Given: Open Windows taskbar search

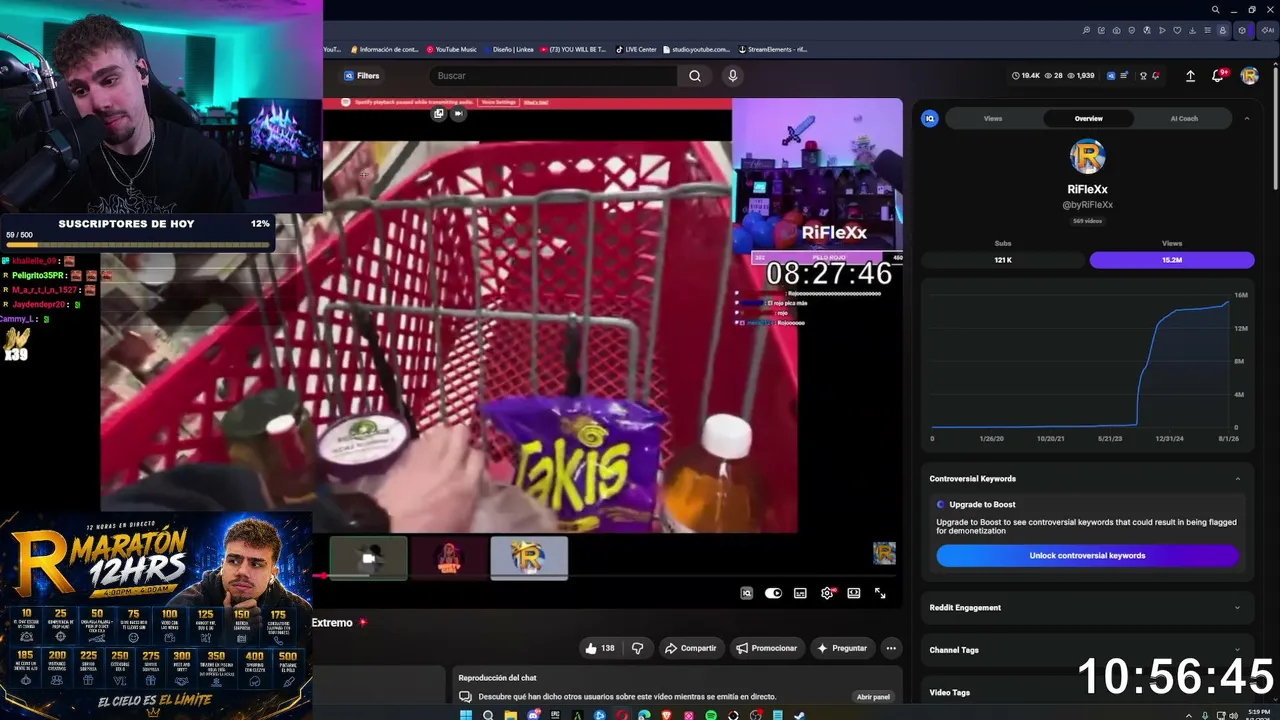Looking at the screenshot, I should (488, 715).
